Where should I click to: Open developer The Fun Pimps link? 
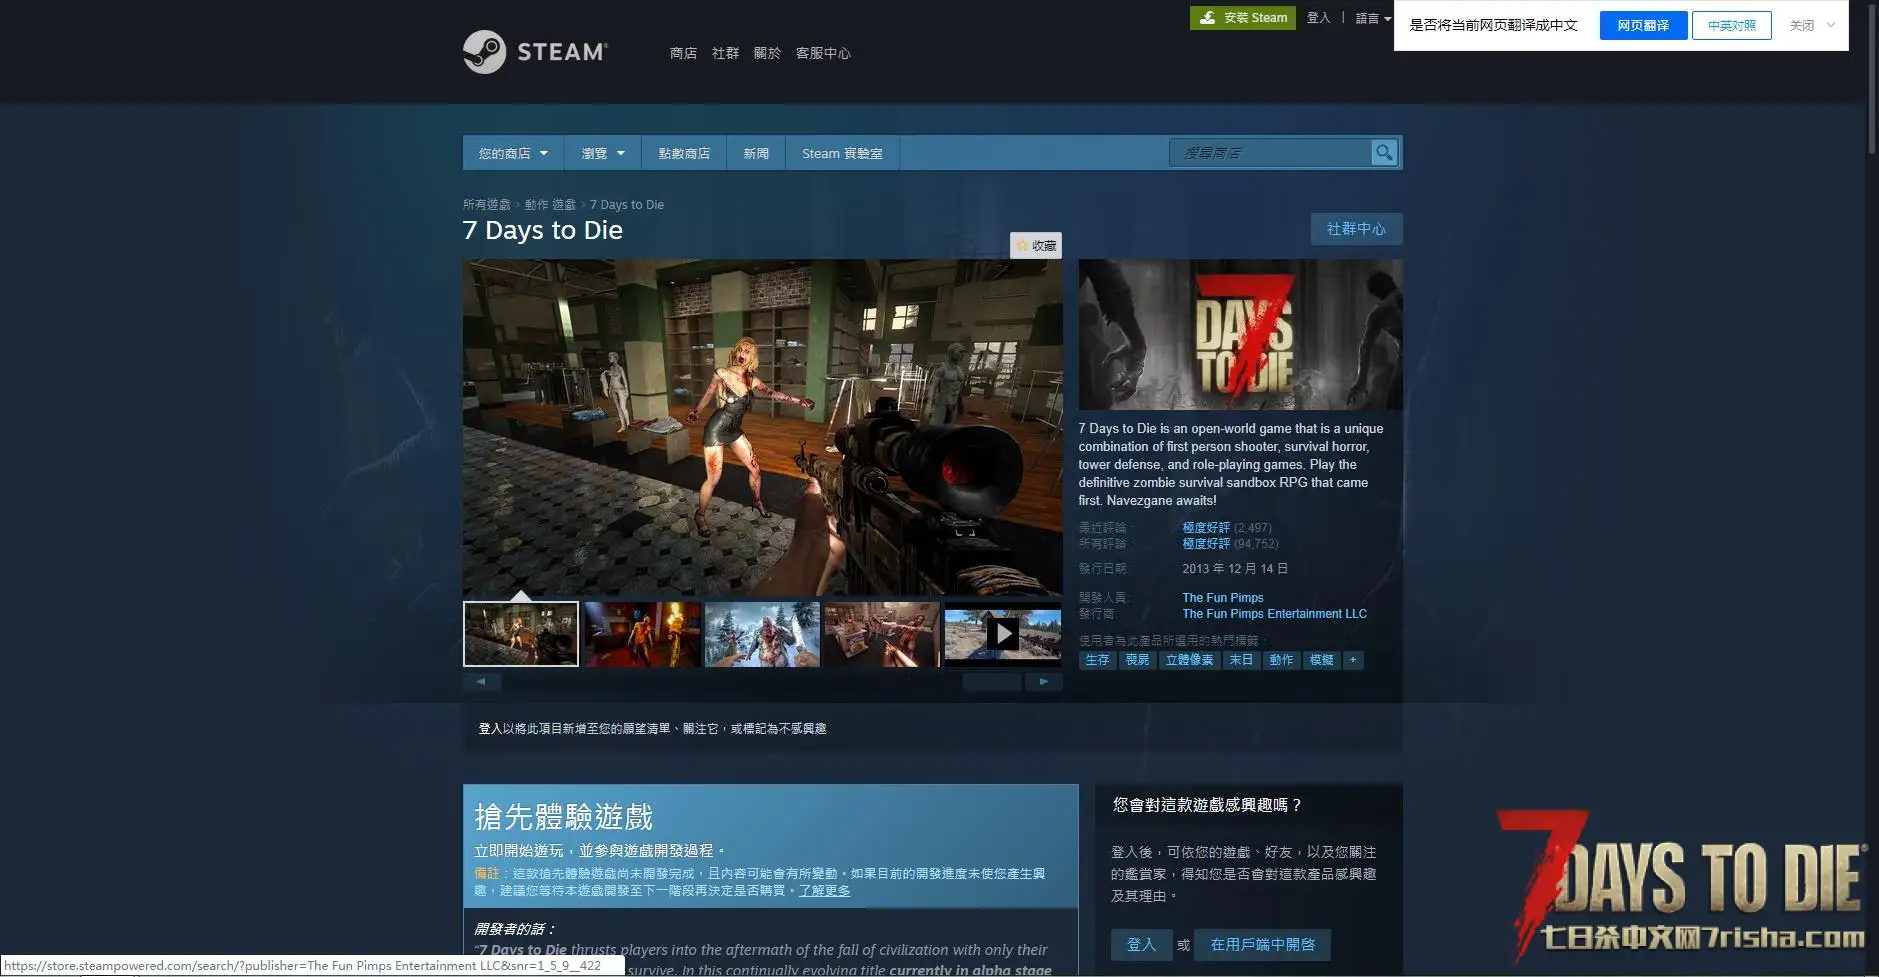(x=1223, y=597)
